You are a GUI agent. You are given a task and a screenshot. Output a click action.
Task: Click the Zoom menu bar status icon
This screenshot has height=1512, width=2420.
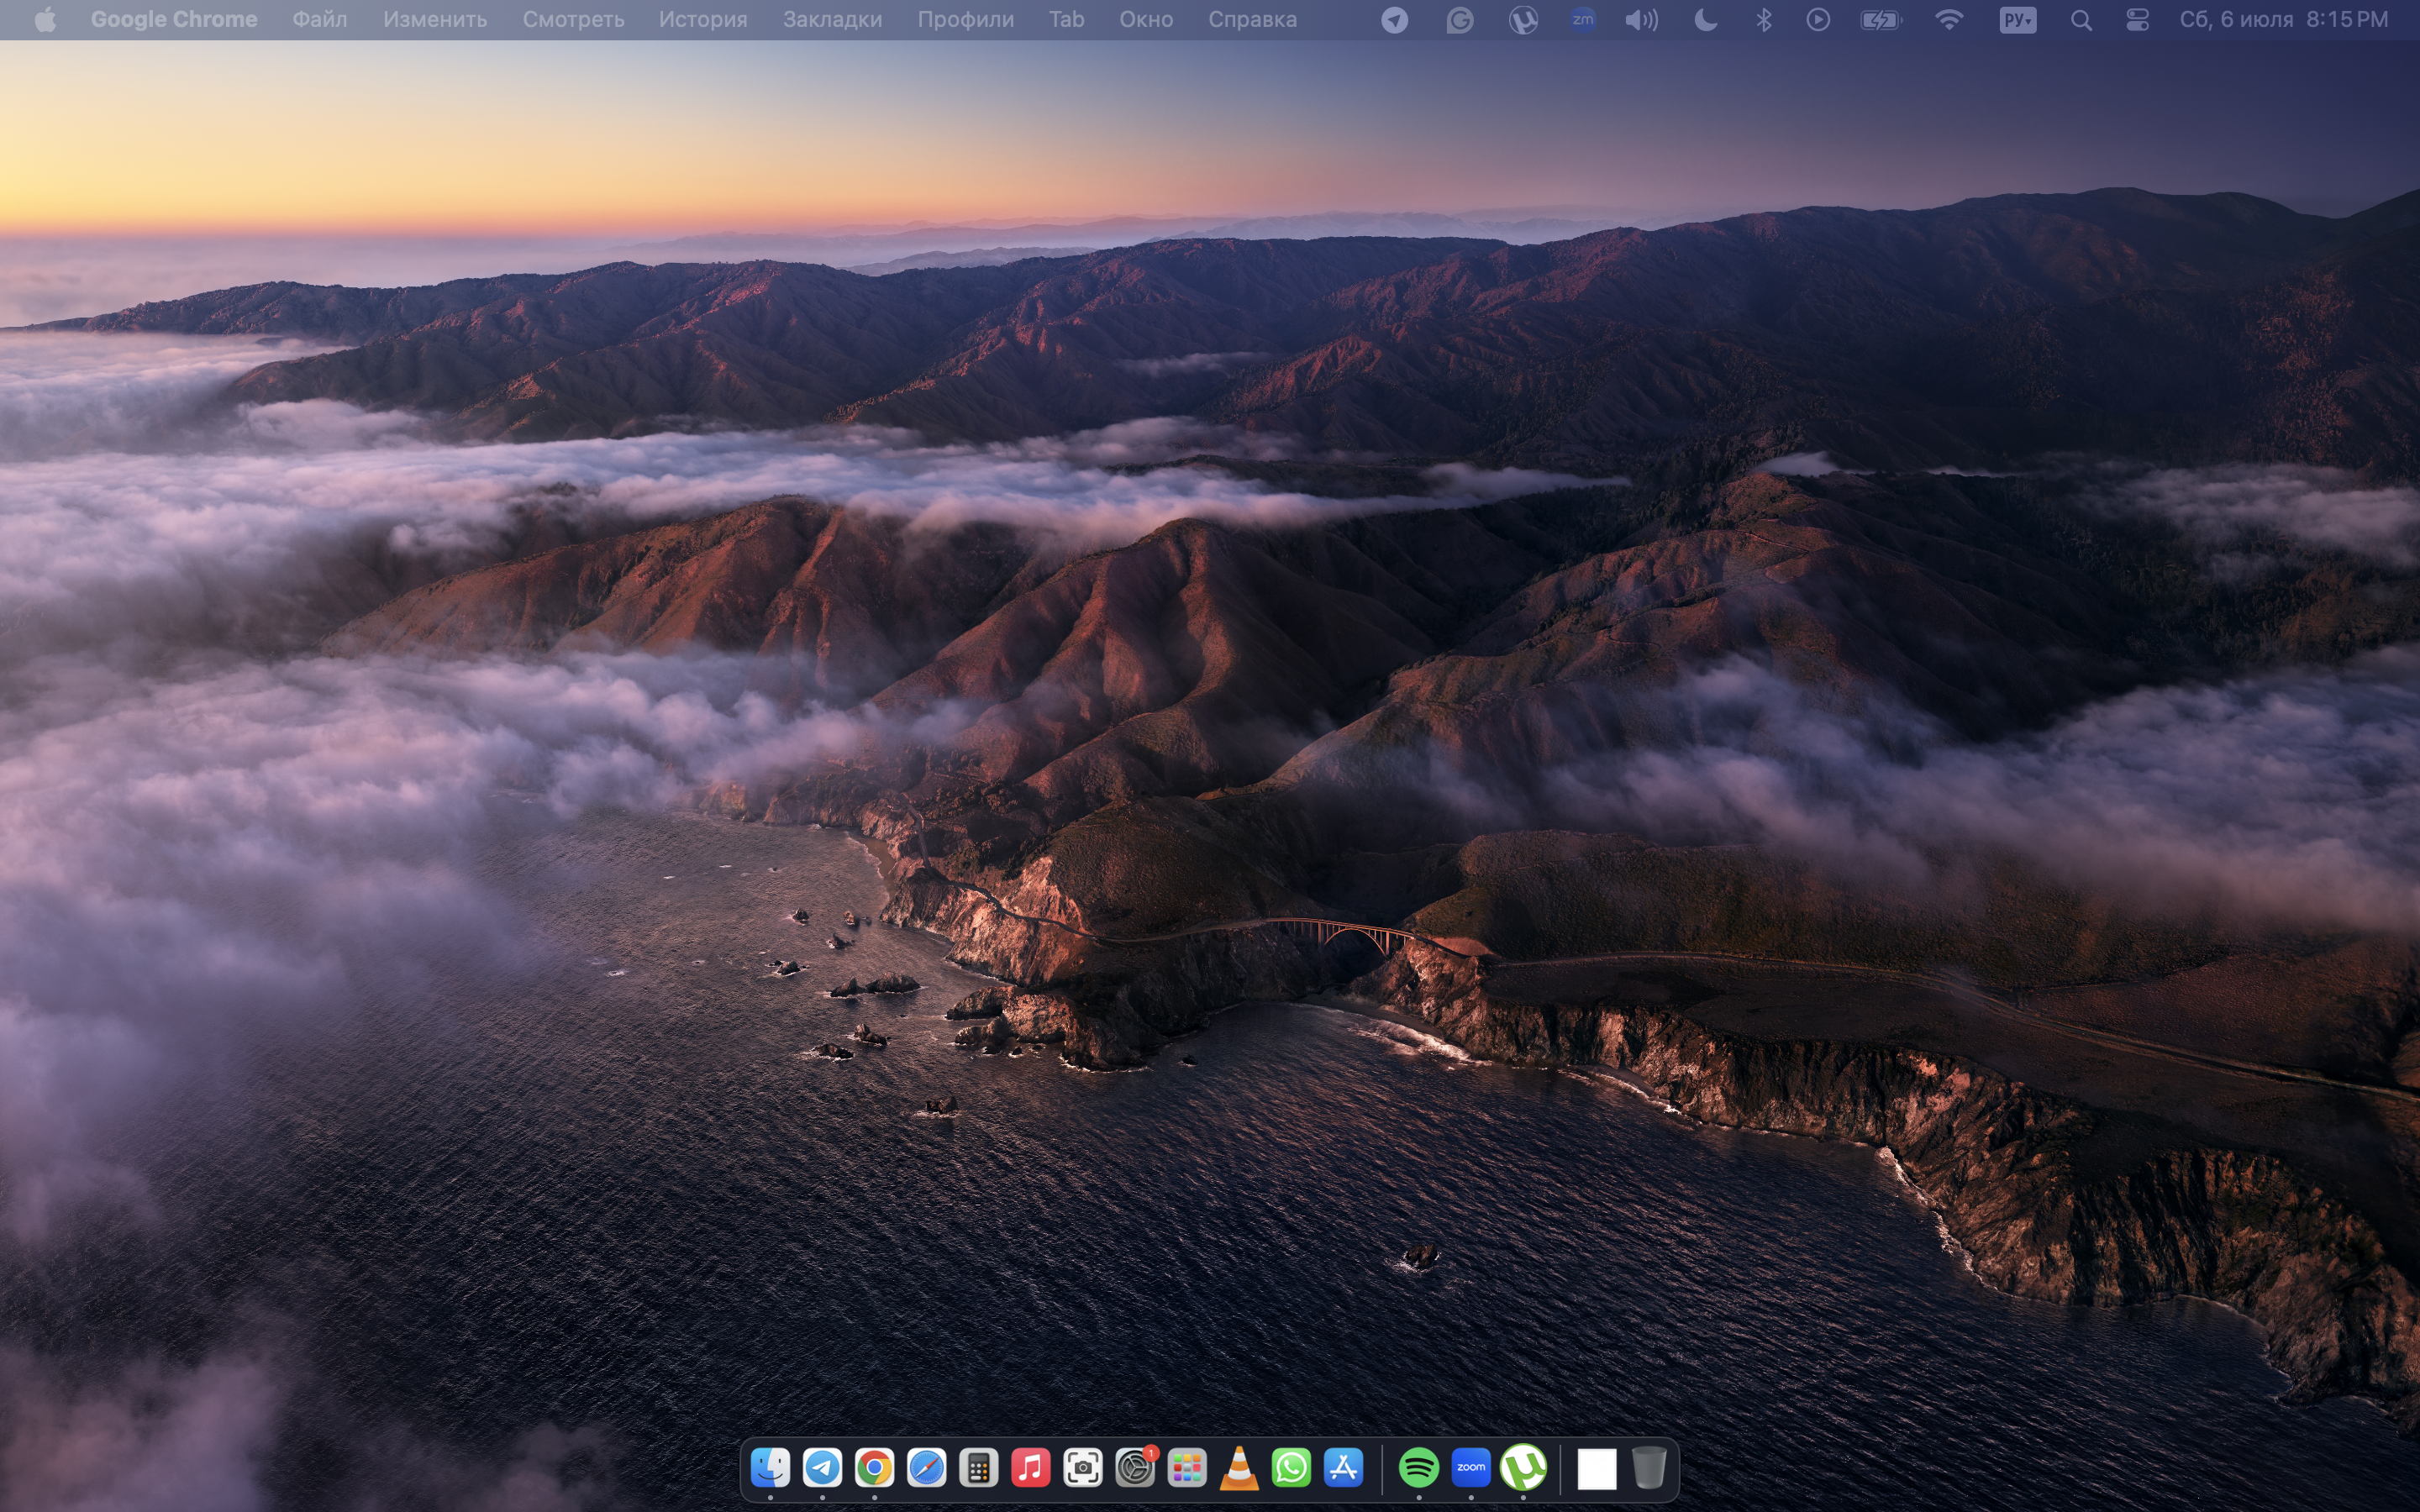[x=1583, y=20]
